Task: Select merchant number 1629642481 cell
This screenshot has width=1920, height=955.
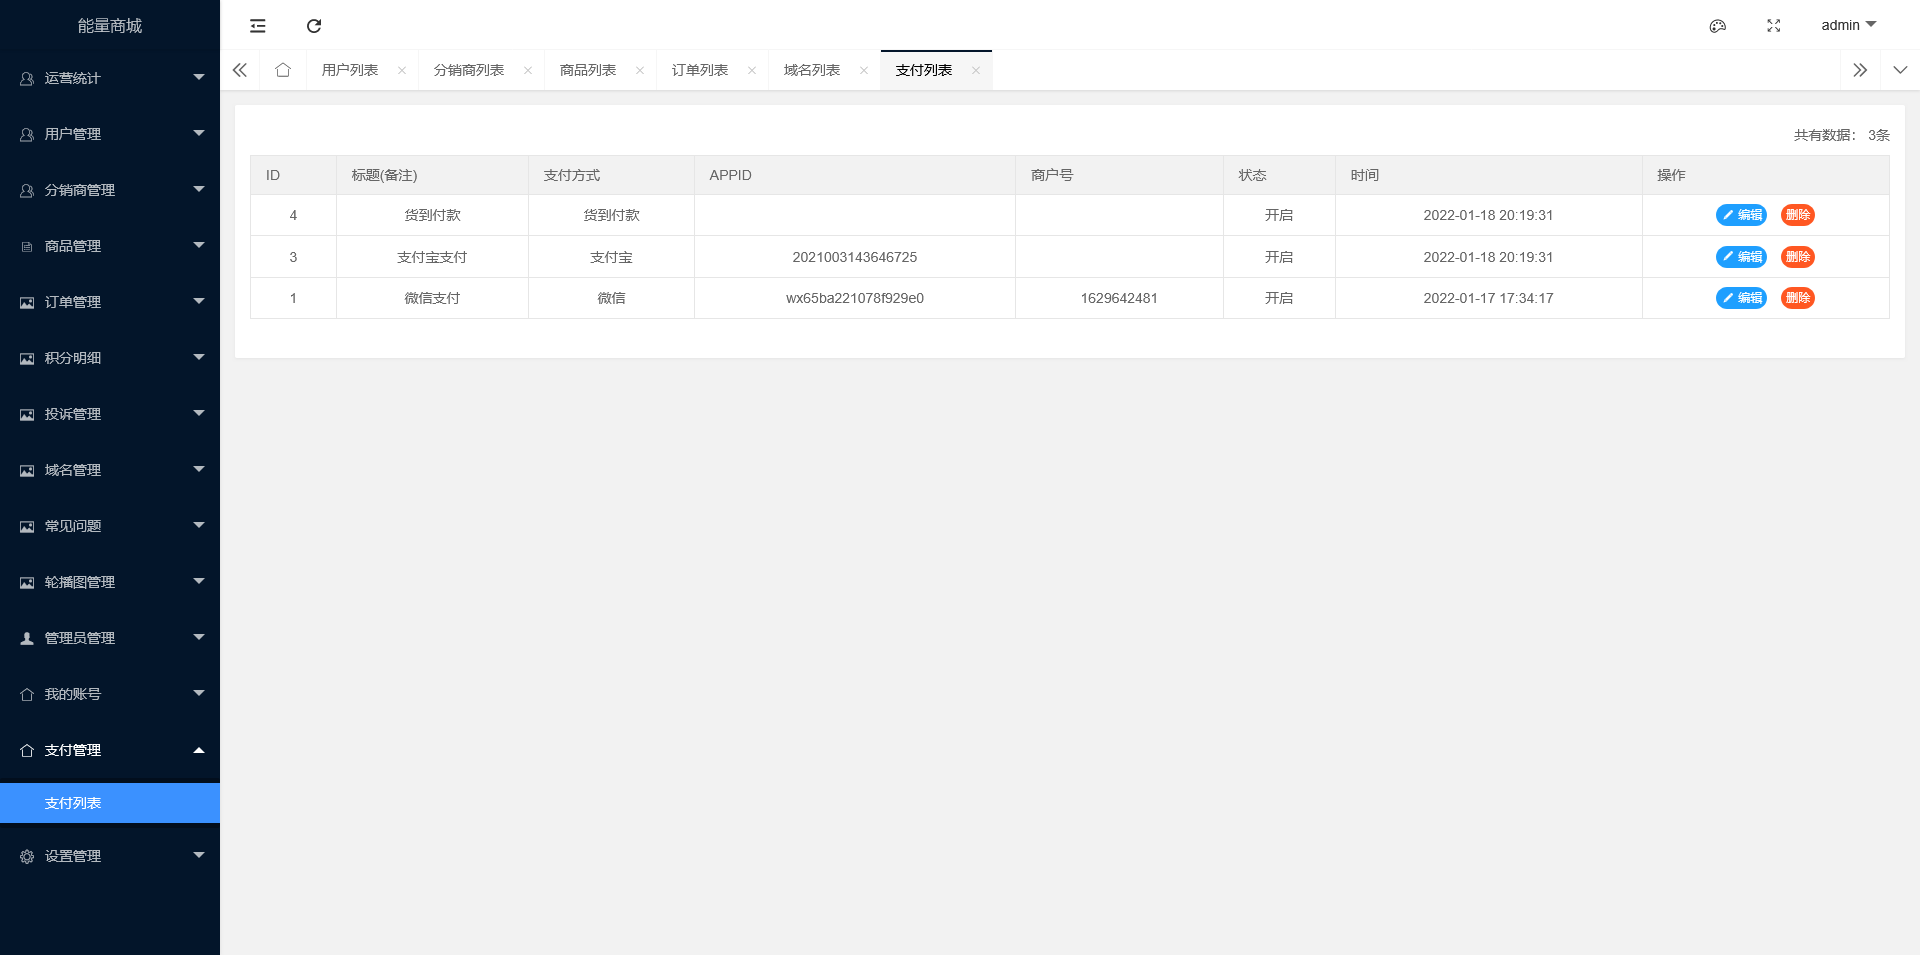Action: point(1119,298)
